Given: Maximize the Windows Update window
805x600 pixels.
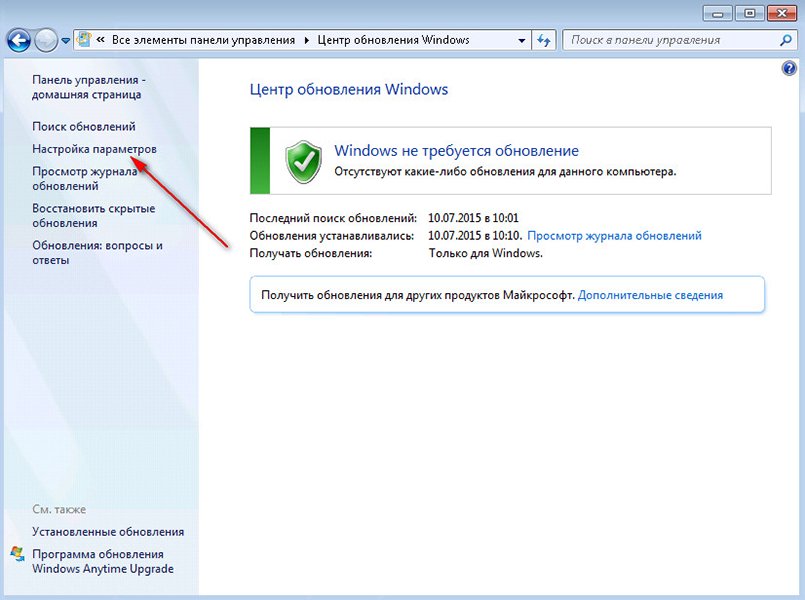Looking at the screenshot, I should point(750,13).
